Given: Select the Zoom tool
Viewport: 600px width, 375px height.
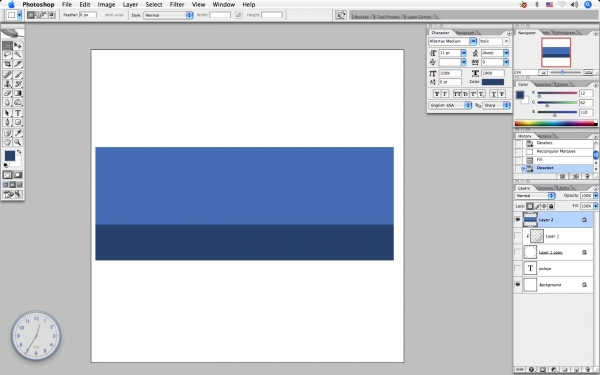Looking at the screenshot, I should (x=18, y=142).
